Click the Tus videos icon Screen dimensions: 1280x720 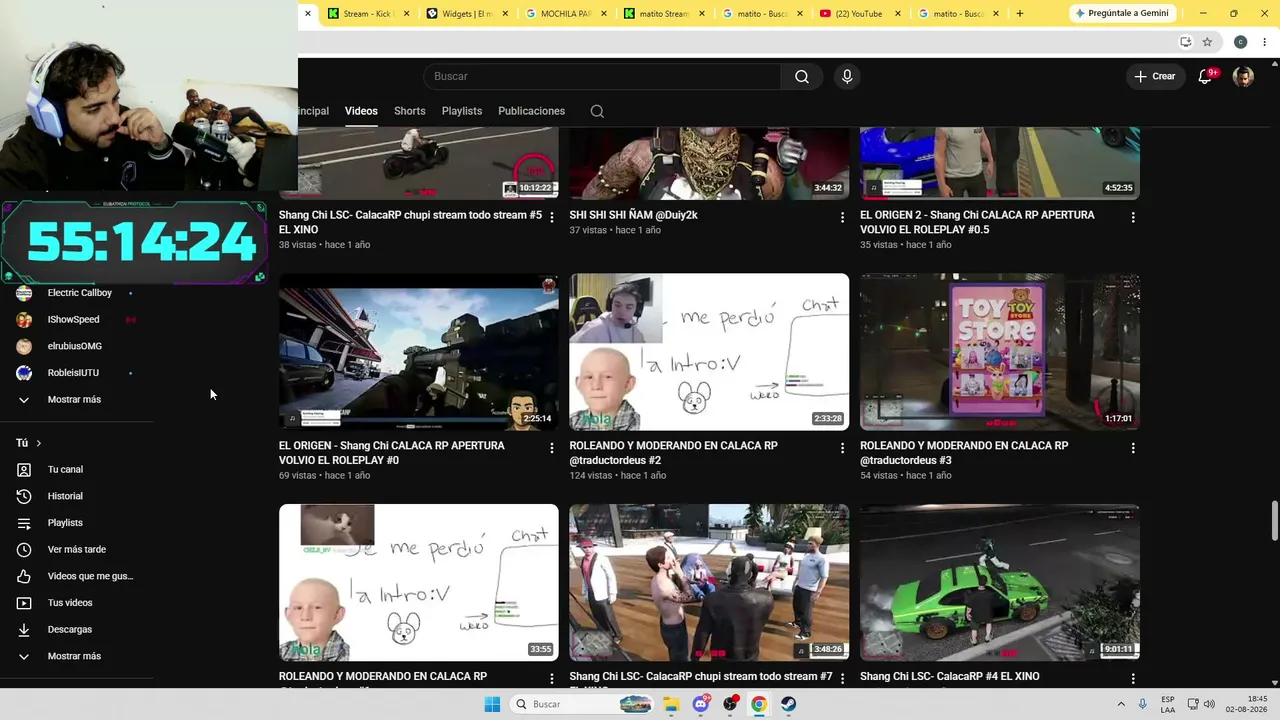pyautogui.click(x=24, y=603)
